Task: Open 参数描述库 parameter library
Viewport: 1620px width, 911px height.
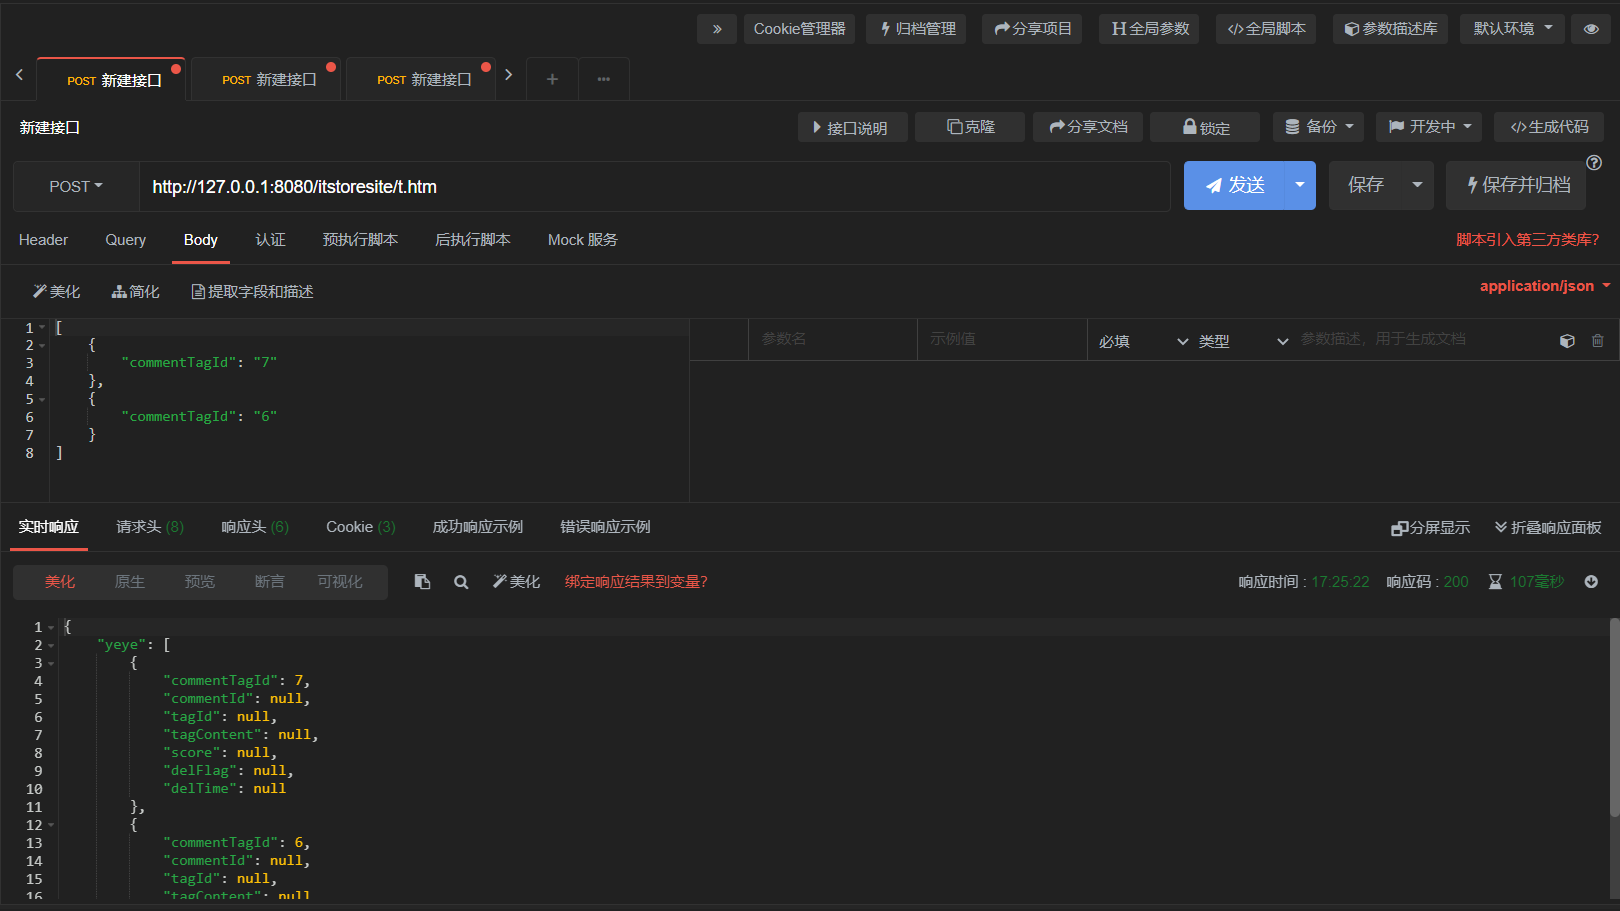Action: coord(1390,29)
